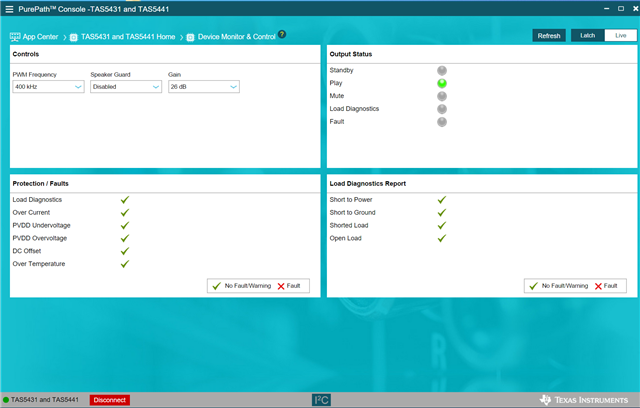Image resolution: width=640 pixels, height=408 pixels.
Task: Click the Standby status indicator
Action: click(x=442, y=71)
